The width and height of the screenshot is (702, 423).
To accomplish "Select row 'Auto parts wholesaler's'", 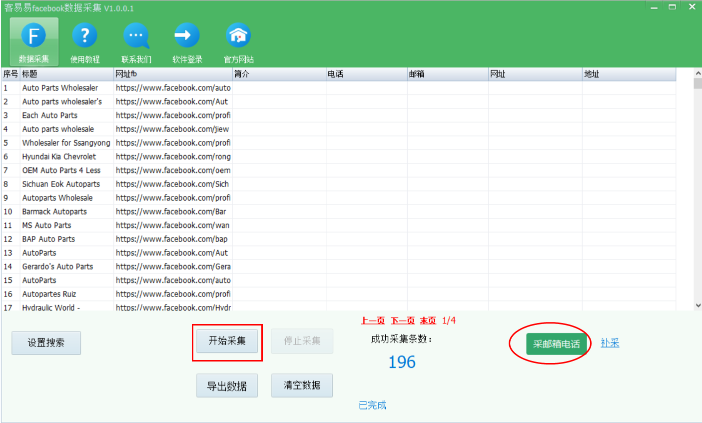I will click(x=338, y=102).
